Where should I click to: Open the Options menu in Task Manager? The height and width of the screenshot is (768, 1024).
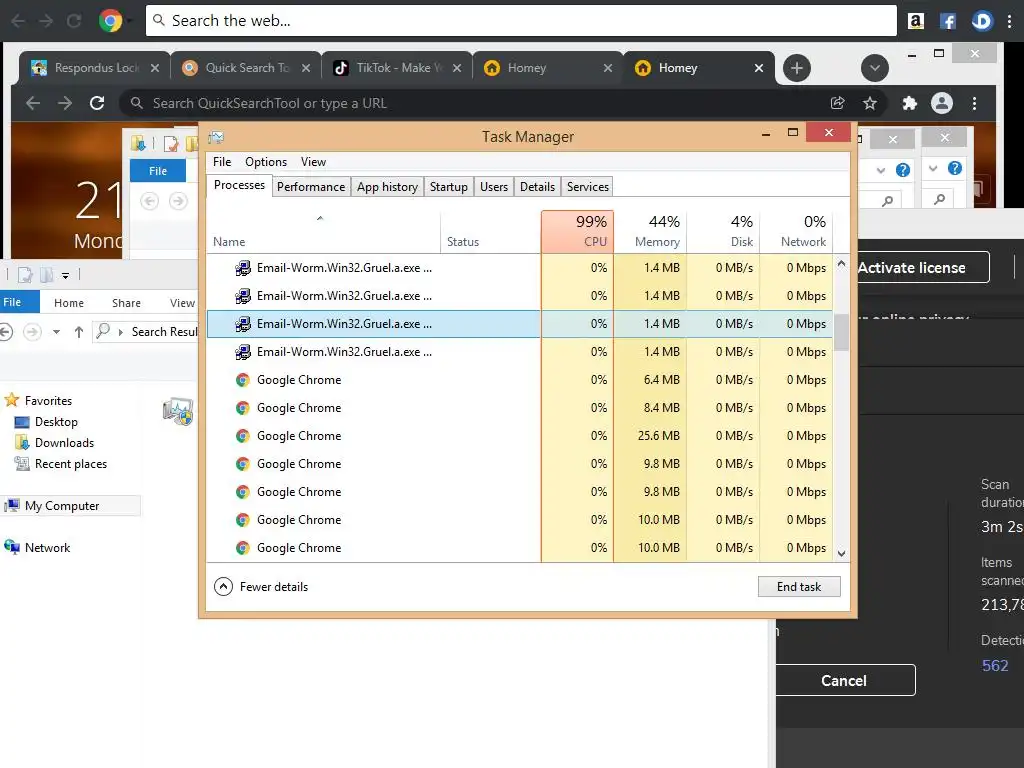tap(266, 162)
